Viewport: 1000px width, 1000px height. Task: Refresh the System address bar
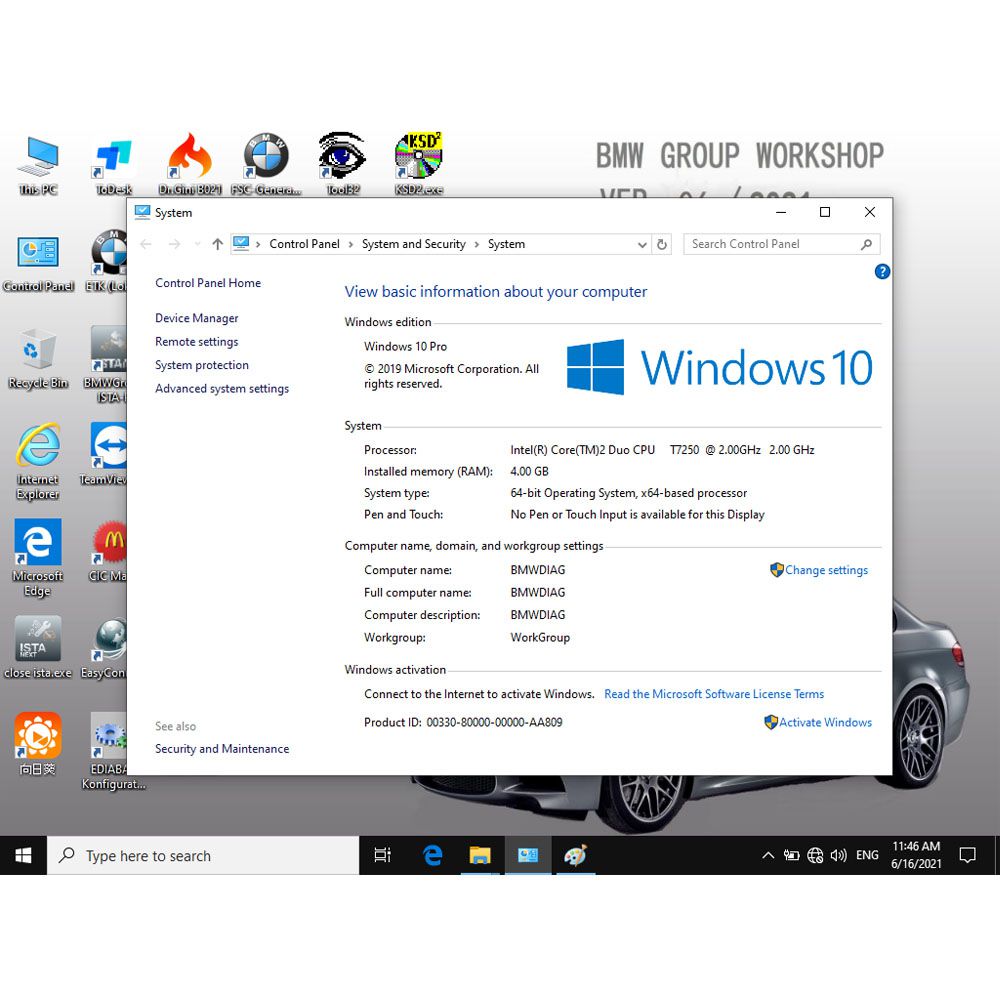point(662,244)
